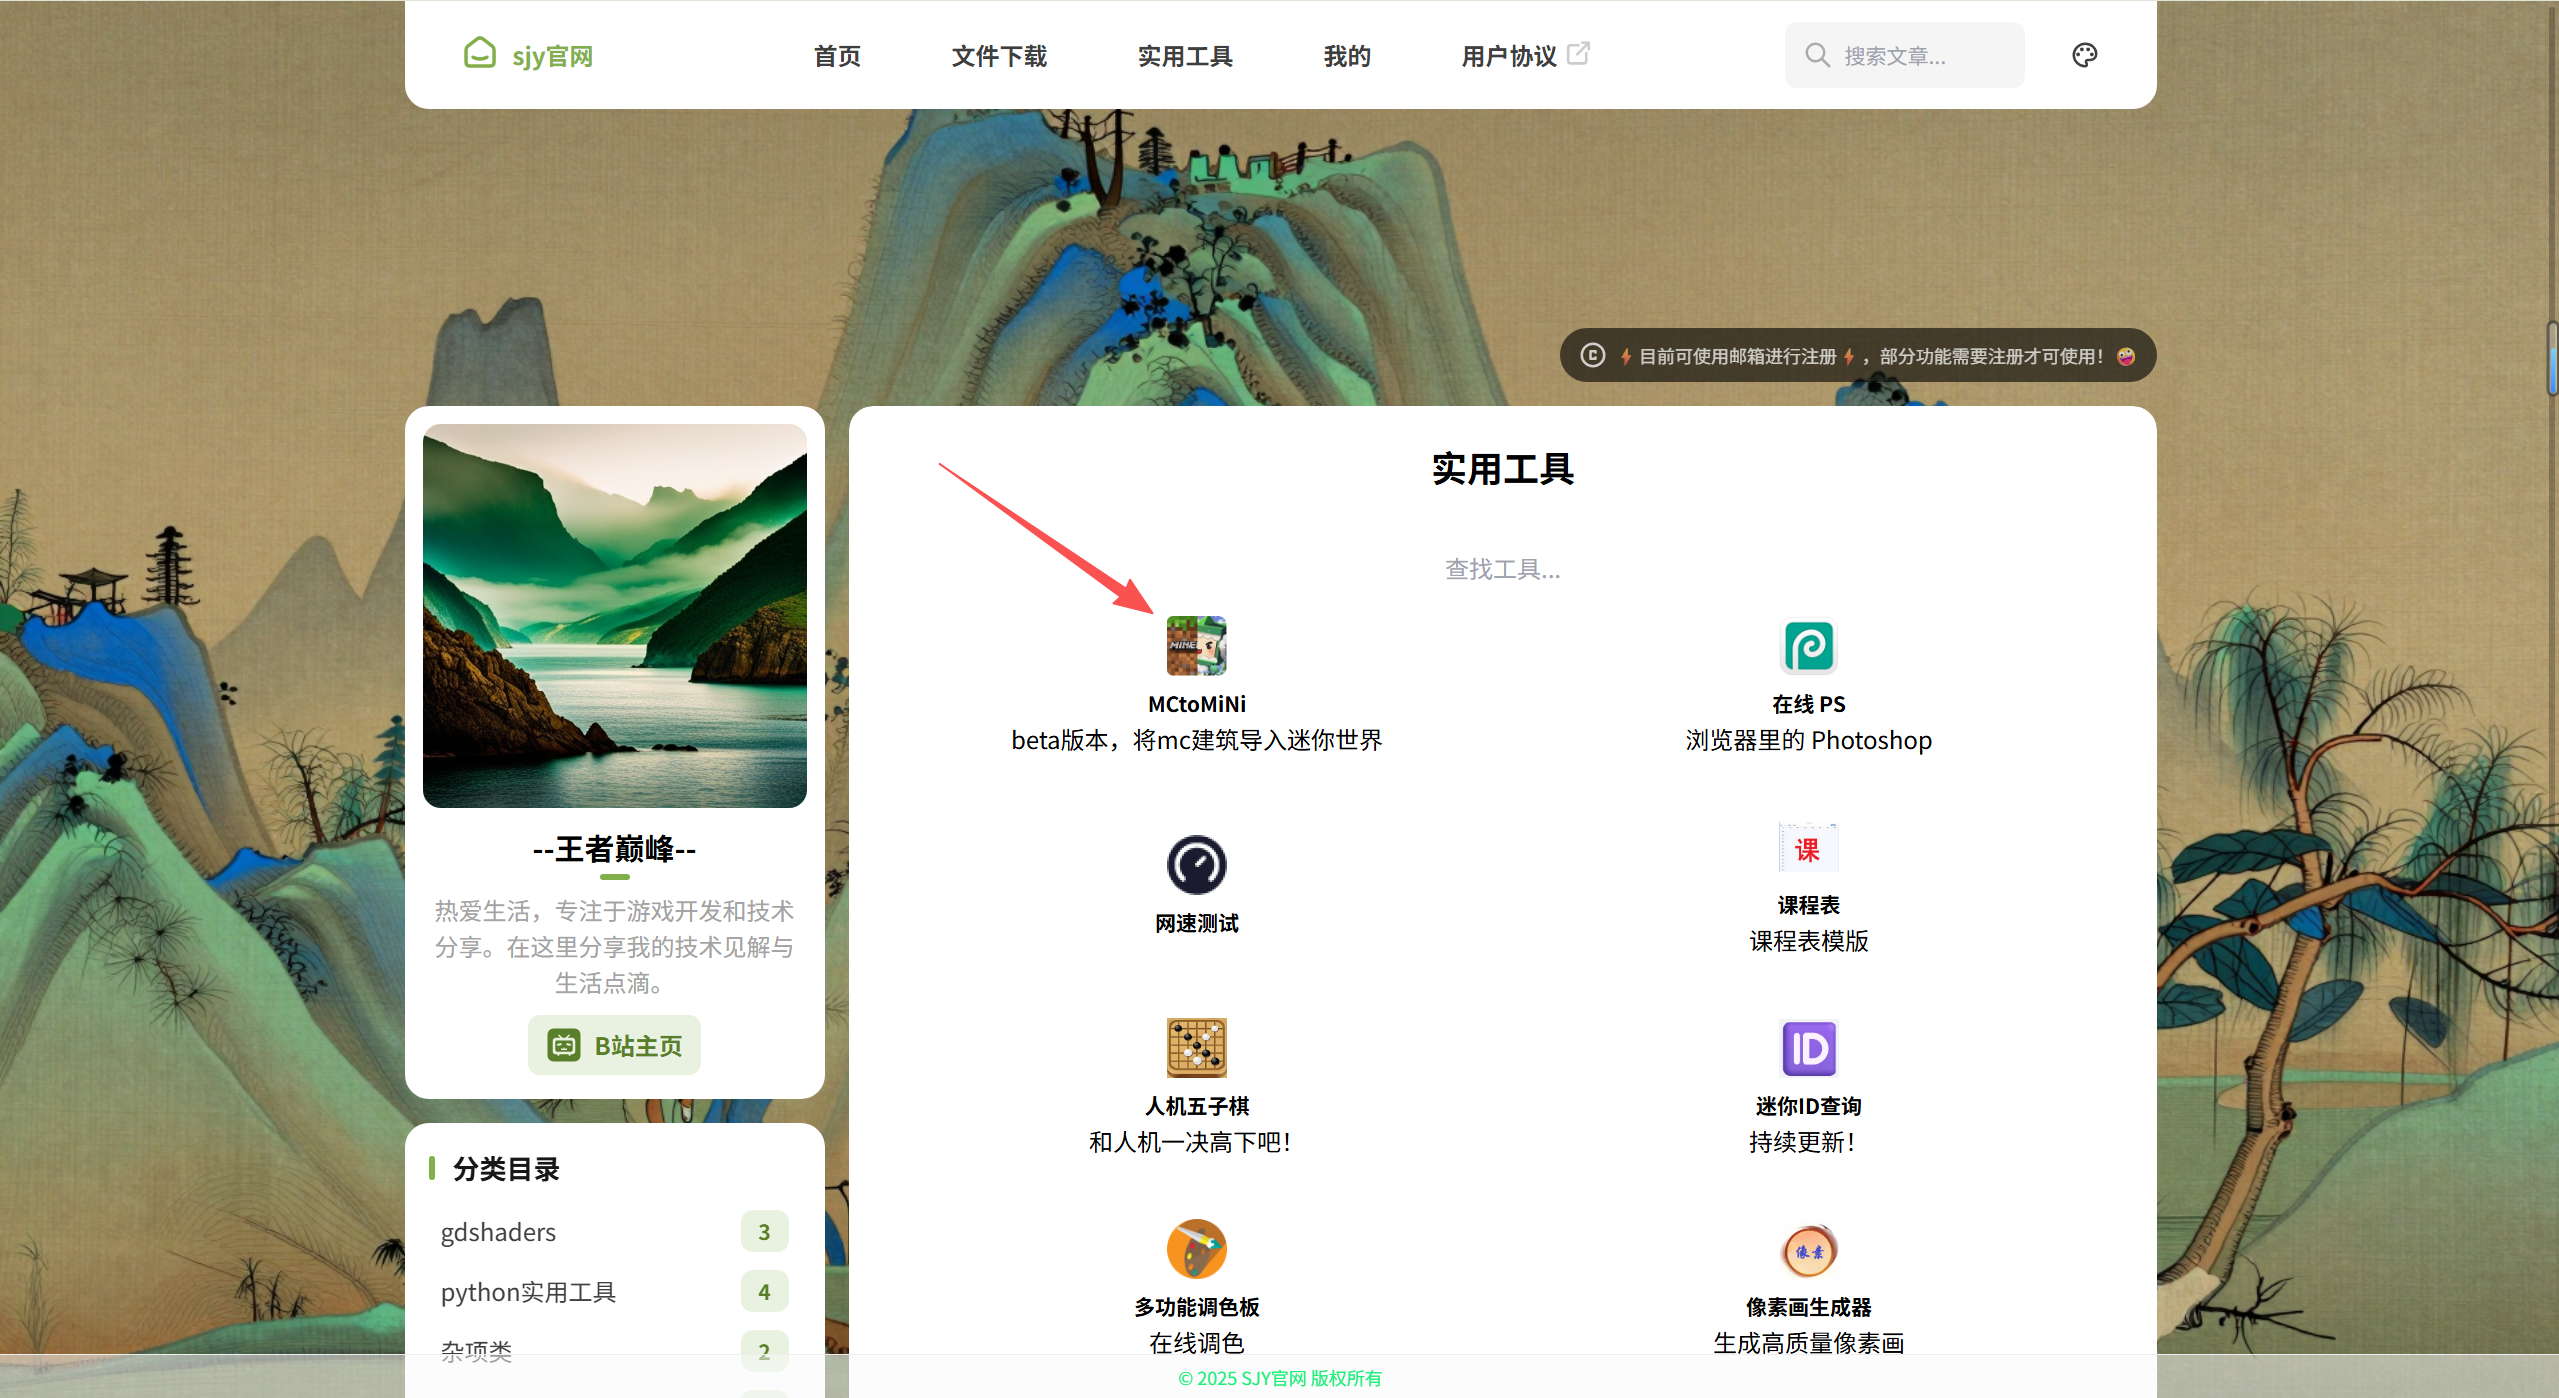Start the 人机五子棋 gomoku game icon

click(1196, 1048)
